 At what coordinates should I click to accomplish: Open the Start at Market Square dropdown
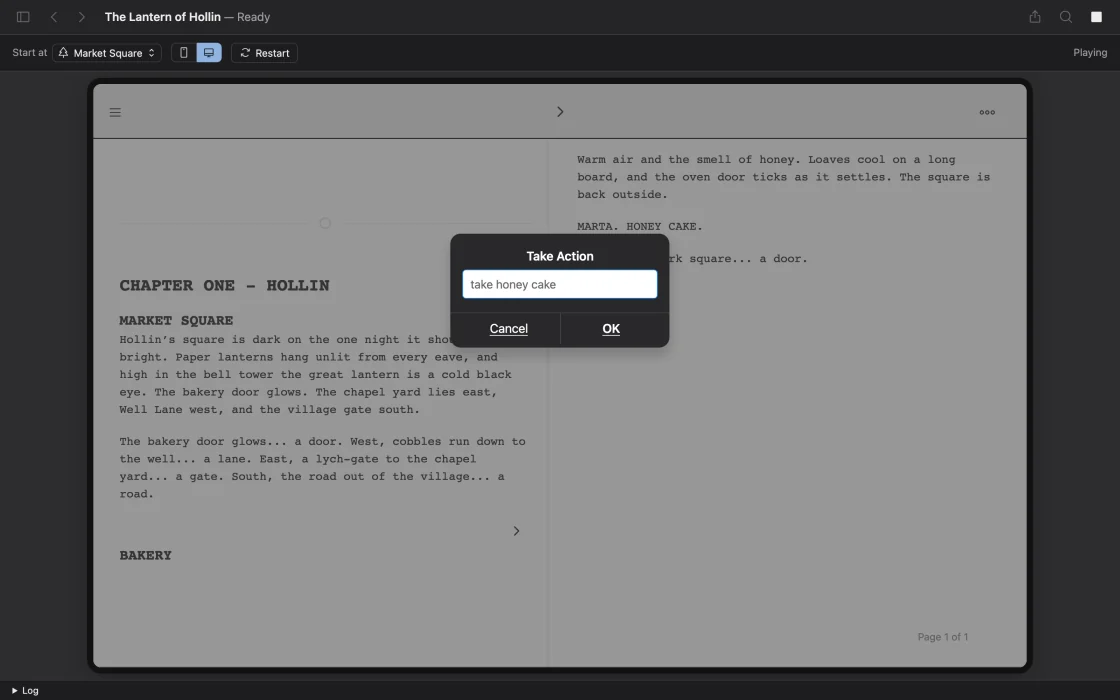coord(106,53)
